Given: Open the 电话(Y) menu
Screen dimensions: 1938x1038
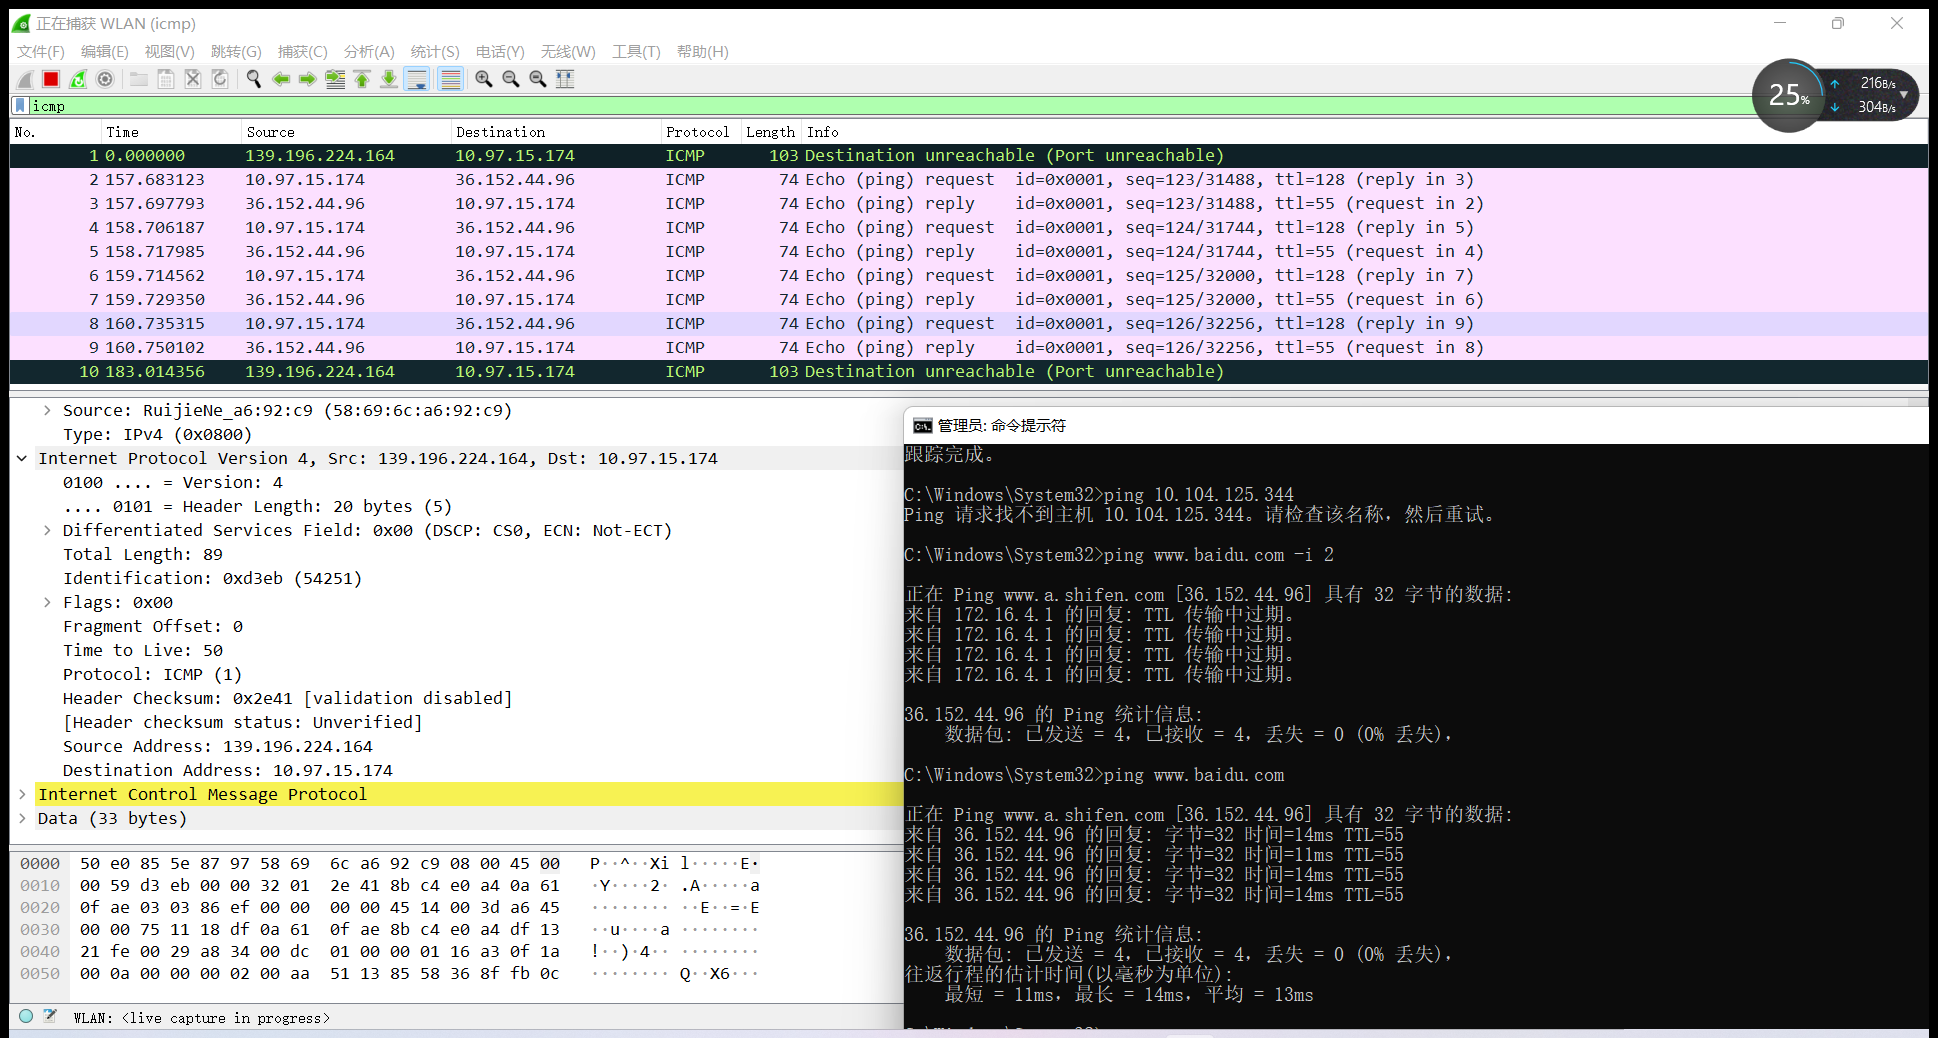Looking at the screenshot, I should click(500, 51).
